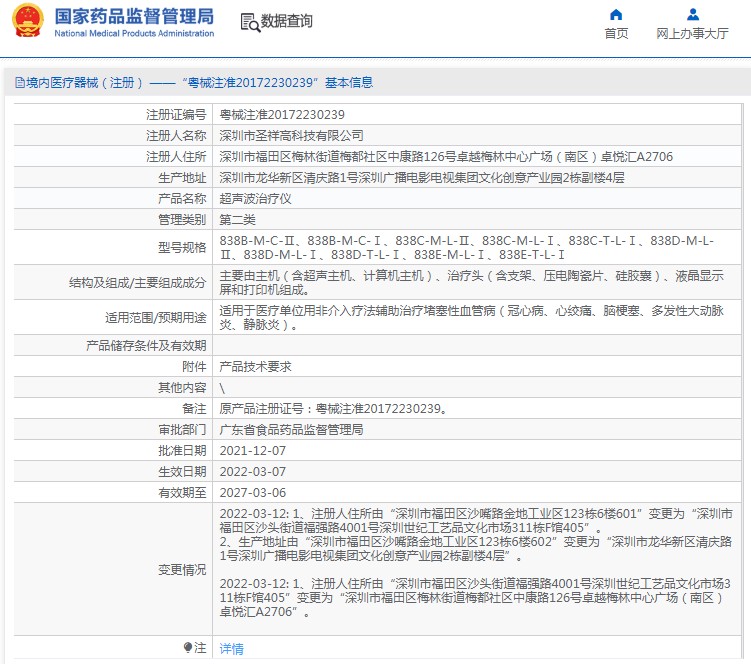Select registrant name 深圳市圣祥高科技有限公司

tap(291, 136)
